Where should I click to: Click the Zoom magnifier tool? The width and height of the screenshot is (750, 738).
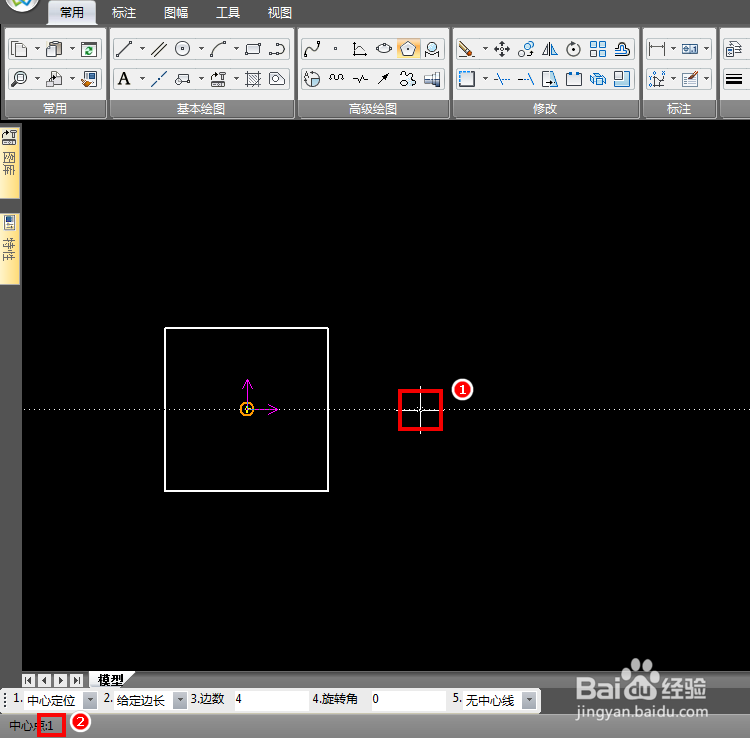click(x=20, y=78)
